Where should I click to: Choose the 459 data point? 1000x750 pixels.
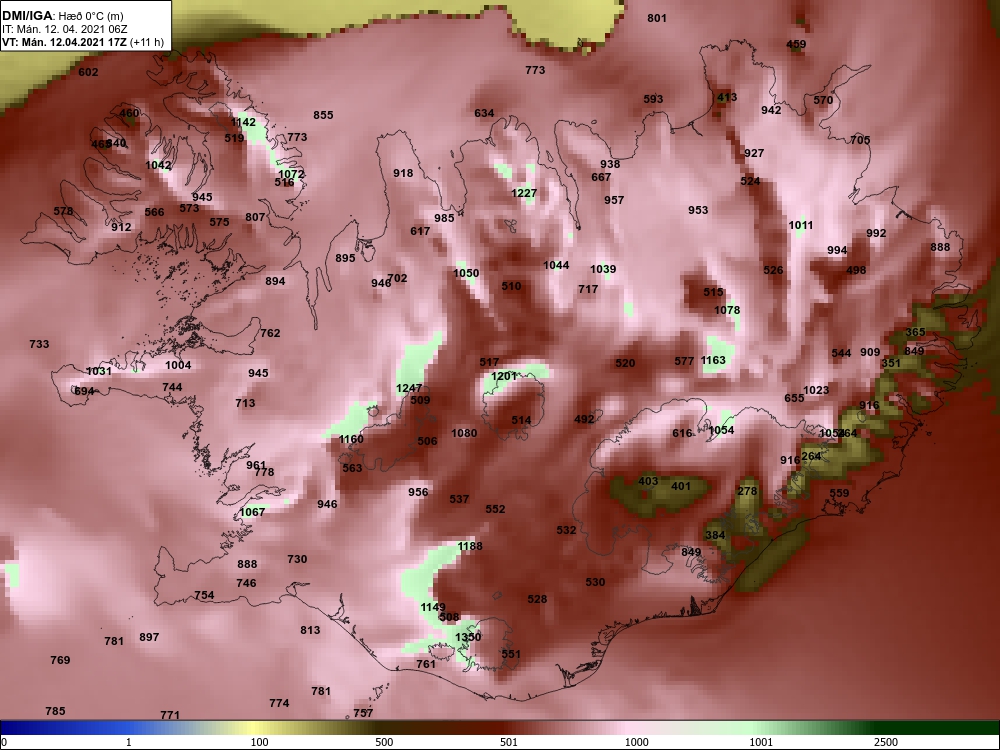(796, 45)
